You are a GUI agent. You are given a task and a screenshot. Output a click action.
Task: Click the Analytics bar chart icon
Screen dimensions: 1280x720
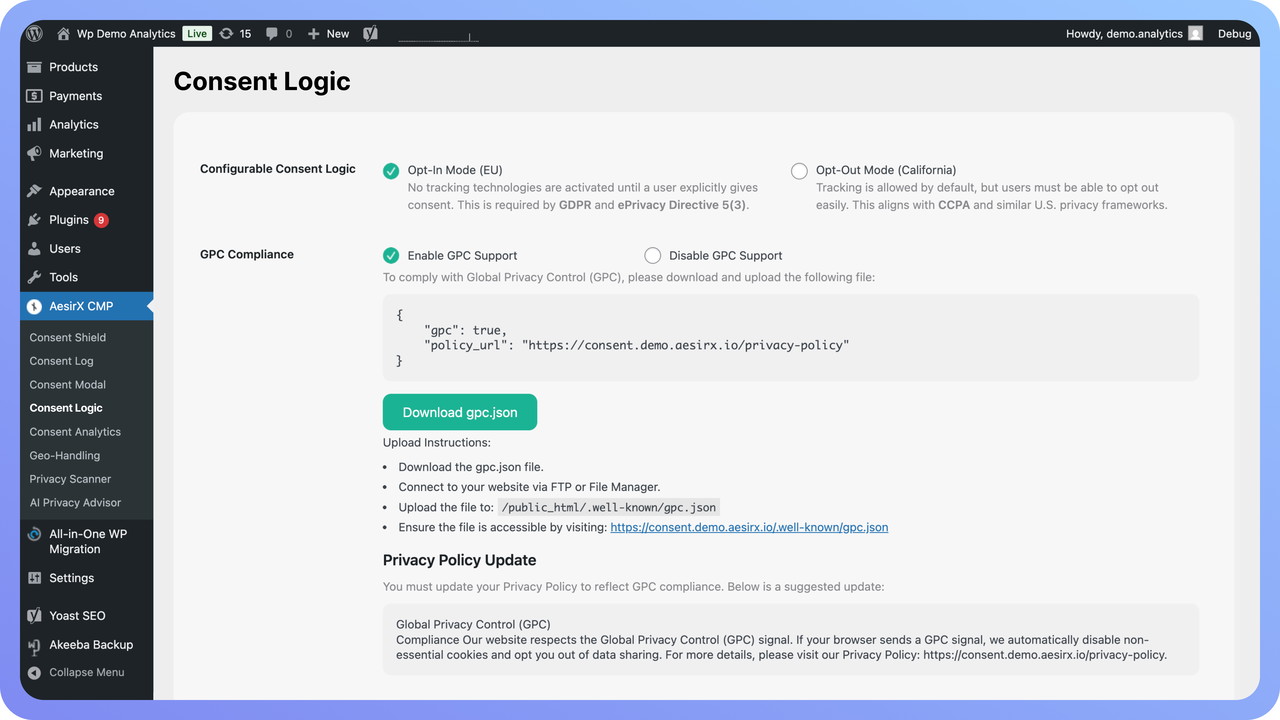tap(34, 124)
